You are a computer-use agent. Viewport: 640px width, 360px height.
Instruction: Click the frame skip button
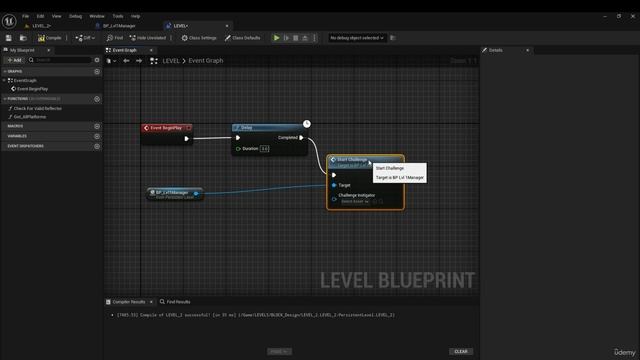(286, 38)
